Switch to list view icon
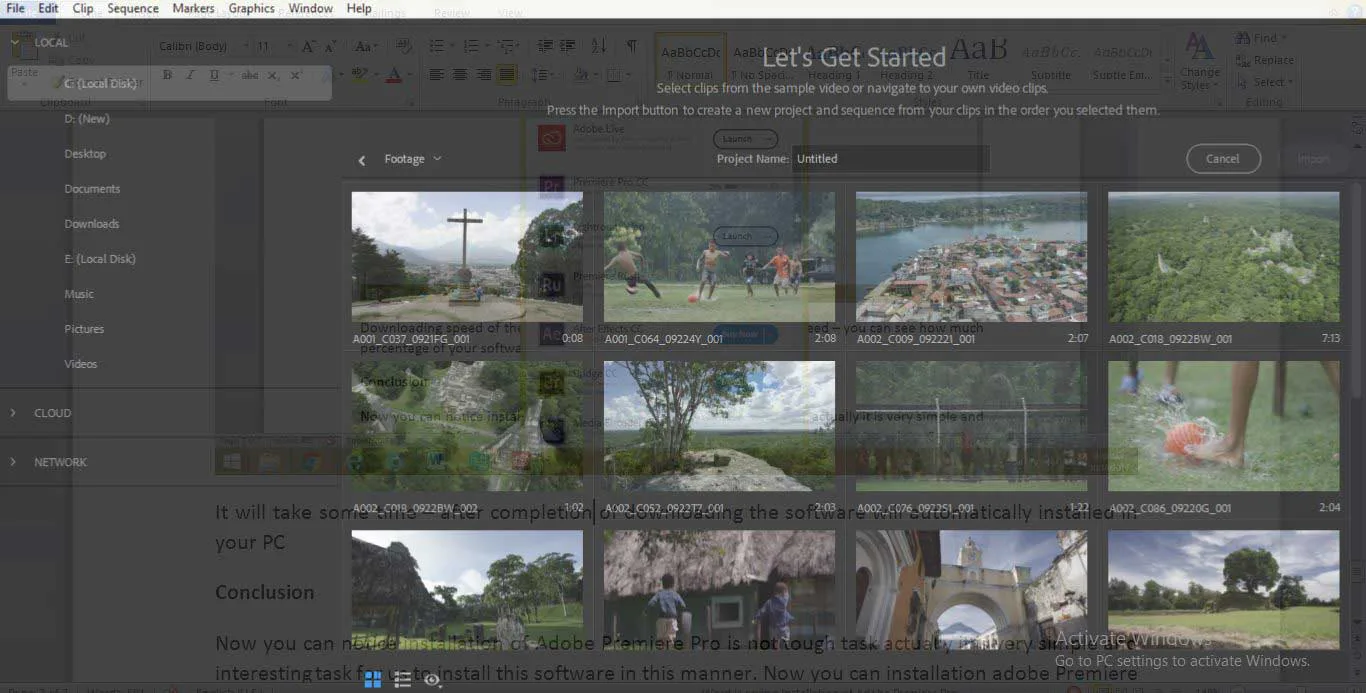Viewport: 1366px width, 693px height. click(402, 680)
